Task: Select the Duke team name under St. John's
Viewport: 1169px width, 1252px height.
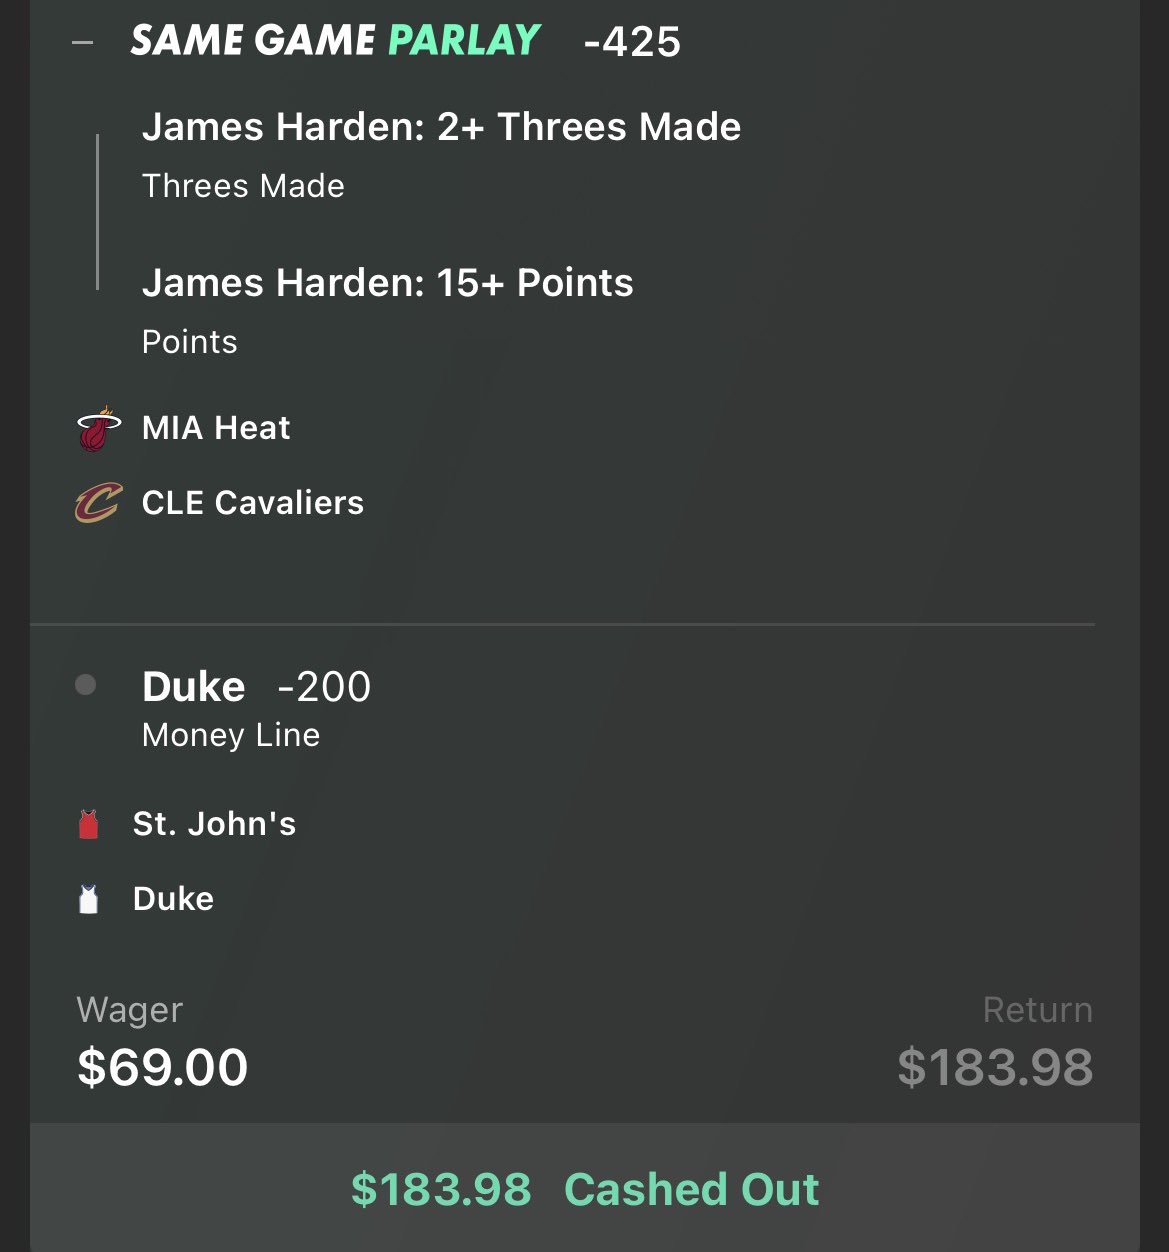Action: pos(173,899)
